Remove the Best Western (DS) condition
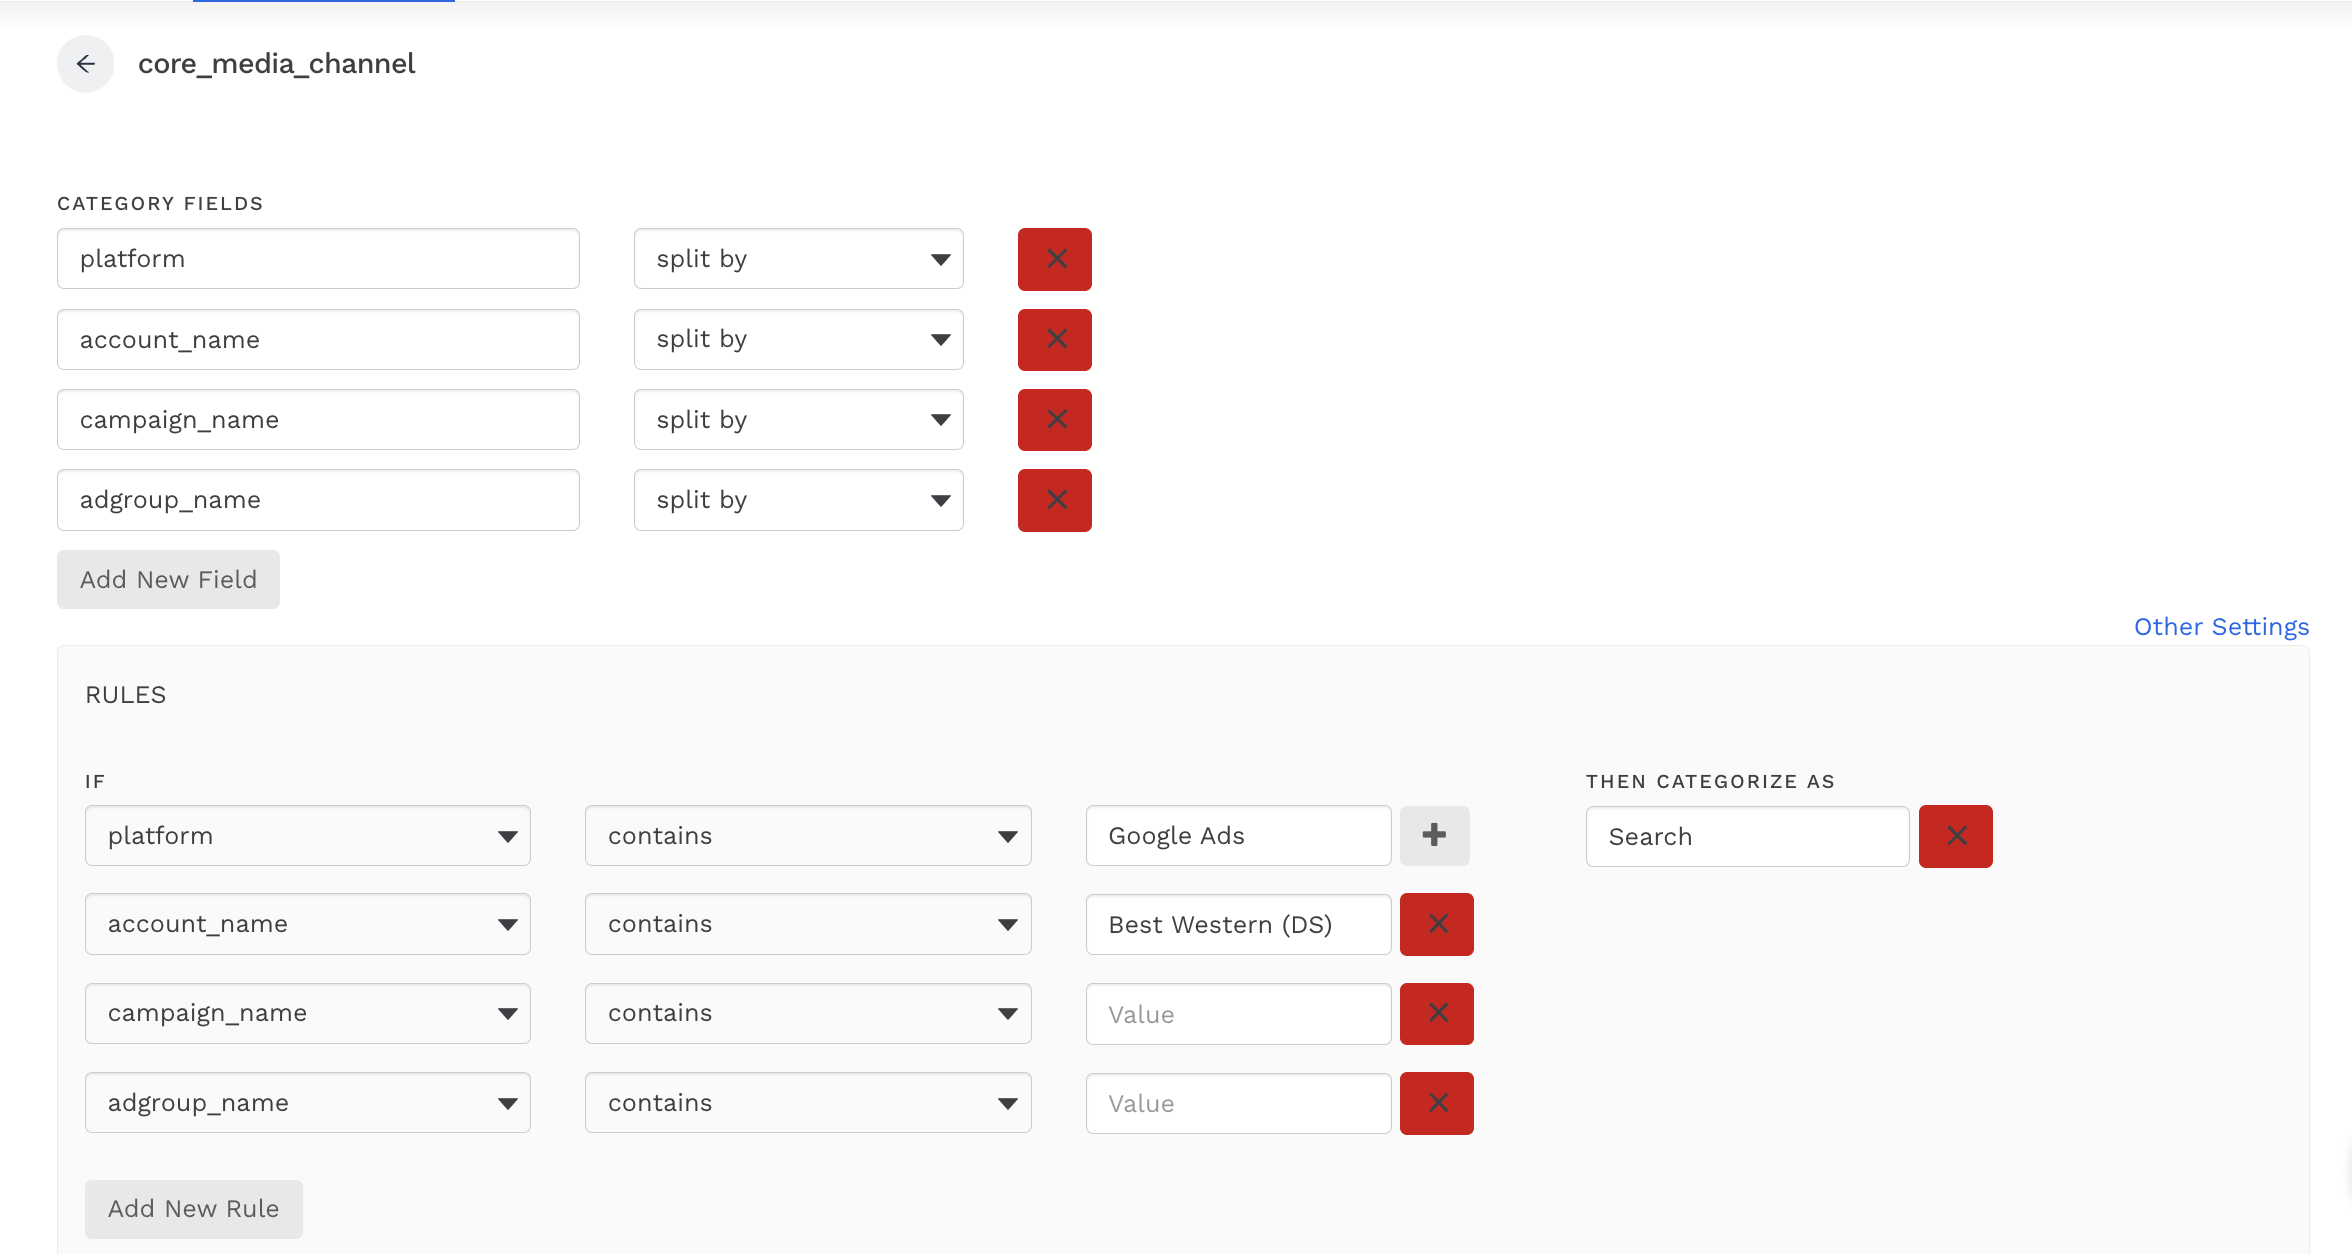Screen dimensions: 2352x1254 click(x=1436, y=924)
